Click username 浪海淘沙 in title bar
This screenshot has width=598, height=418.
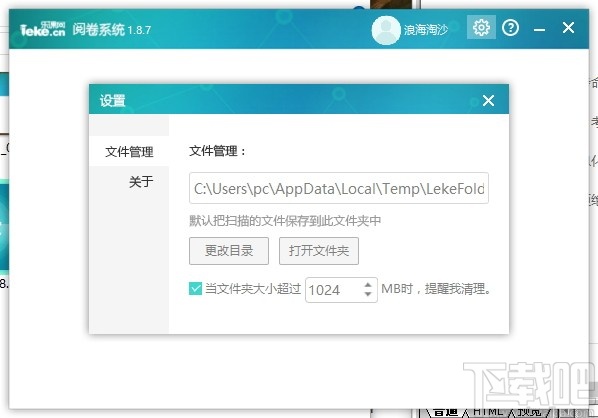[426, 30]
